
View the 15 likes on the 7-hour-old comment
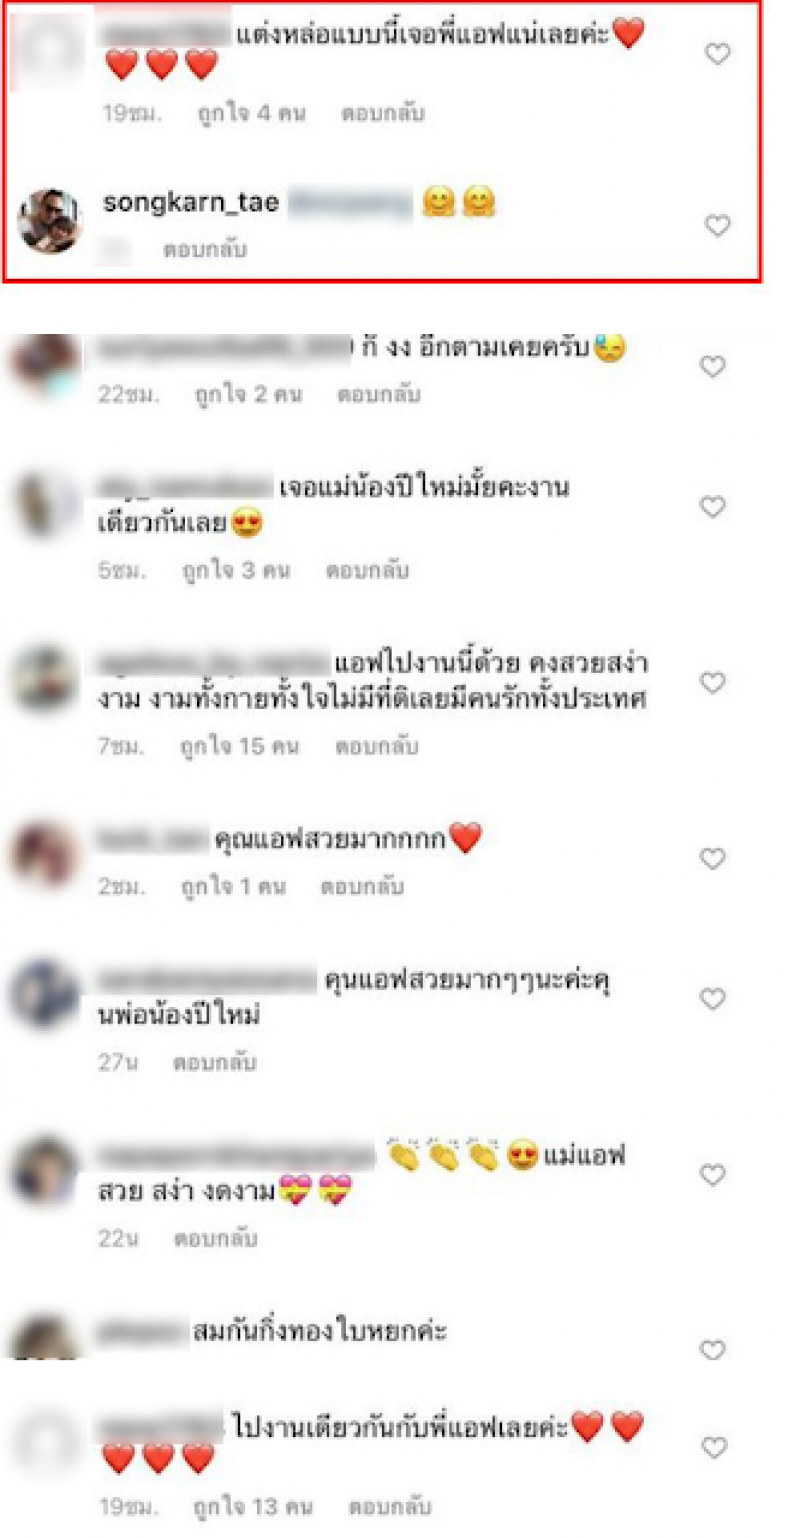coord(238,746)
